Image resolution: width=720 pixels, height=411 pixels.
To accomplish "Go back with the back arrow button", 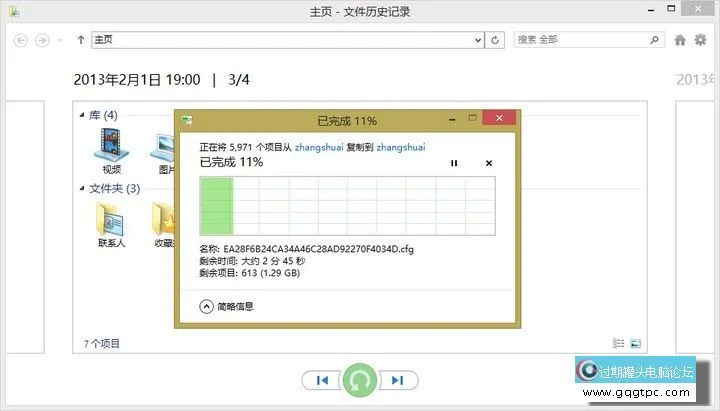I will pyautogui.click(x=21, y=40).
